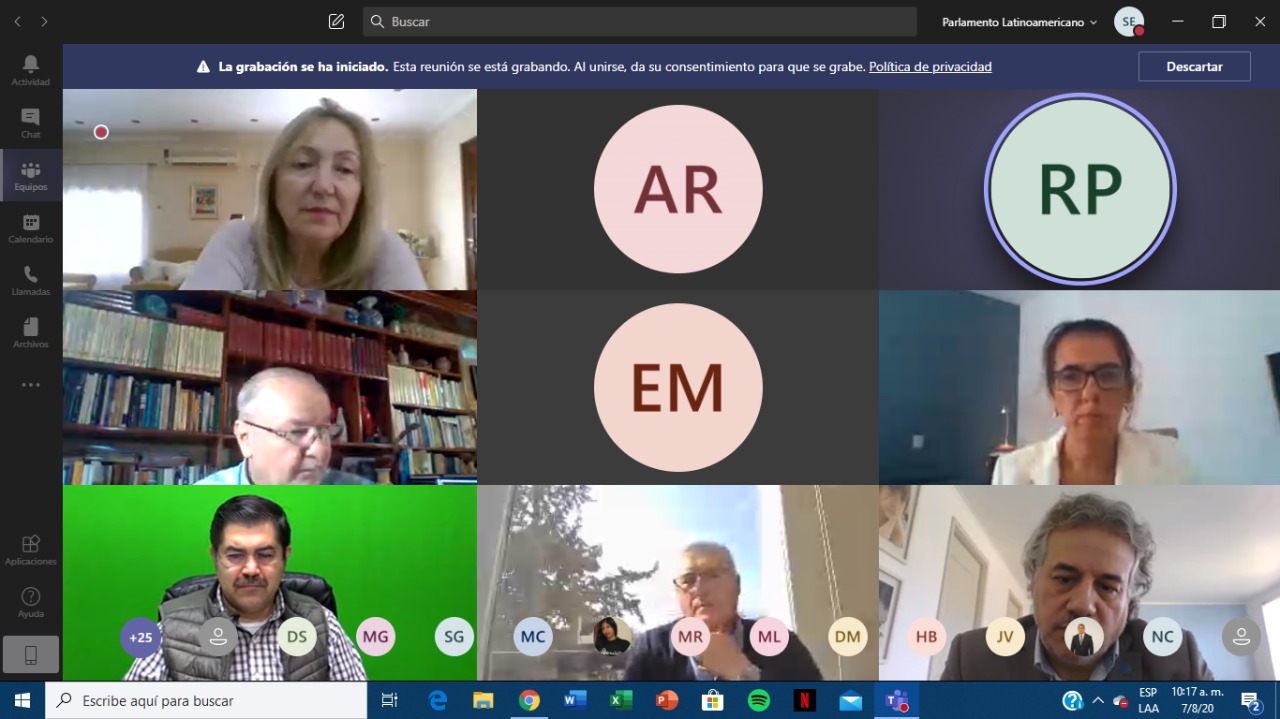Viewport: 1280px width, 719px height.
Task: Navigate back with the left arrow
Action: [17, 22]
